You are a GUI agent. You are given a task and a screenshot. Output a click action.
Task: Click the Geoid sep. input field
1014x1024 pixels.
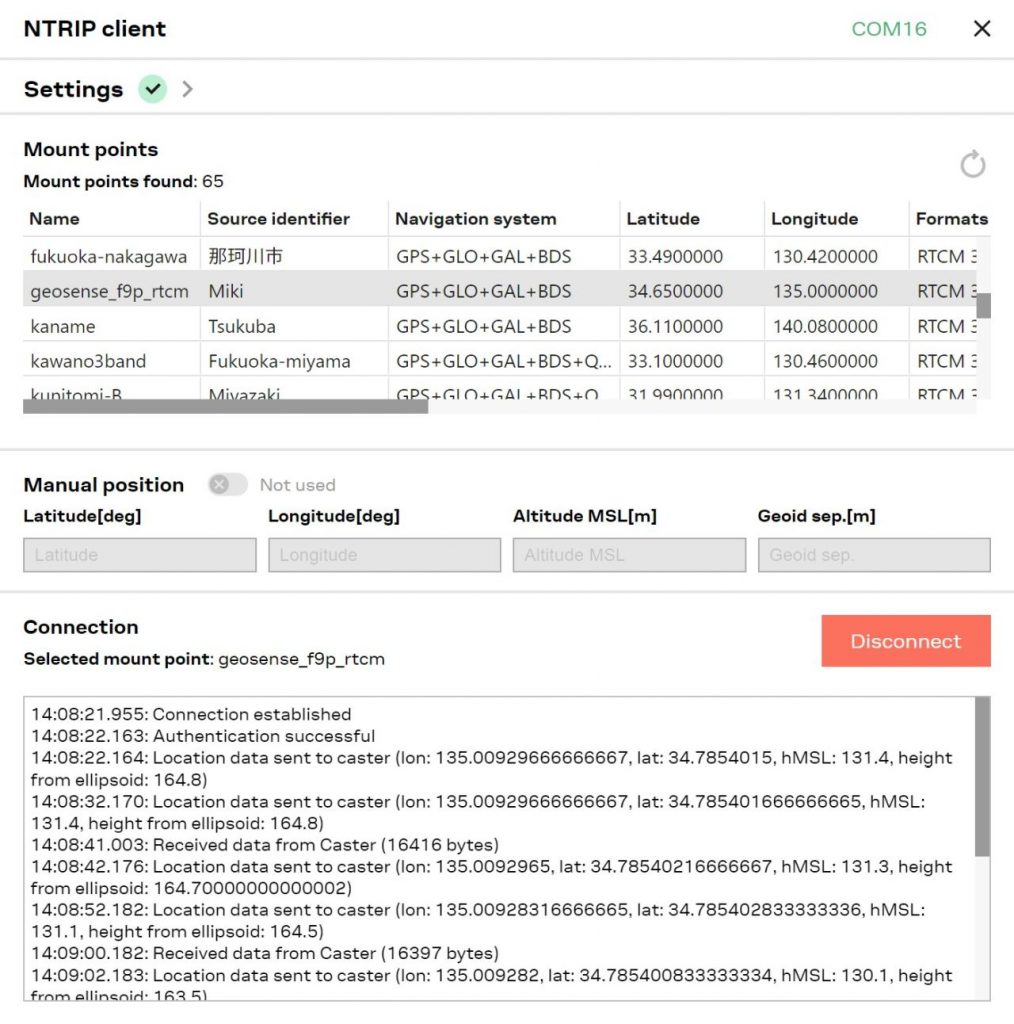point(874,555)
